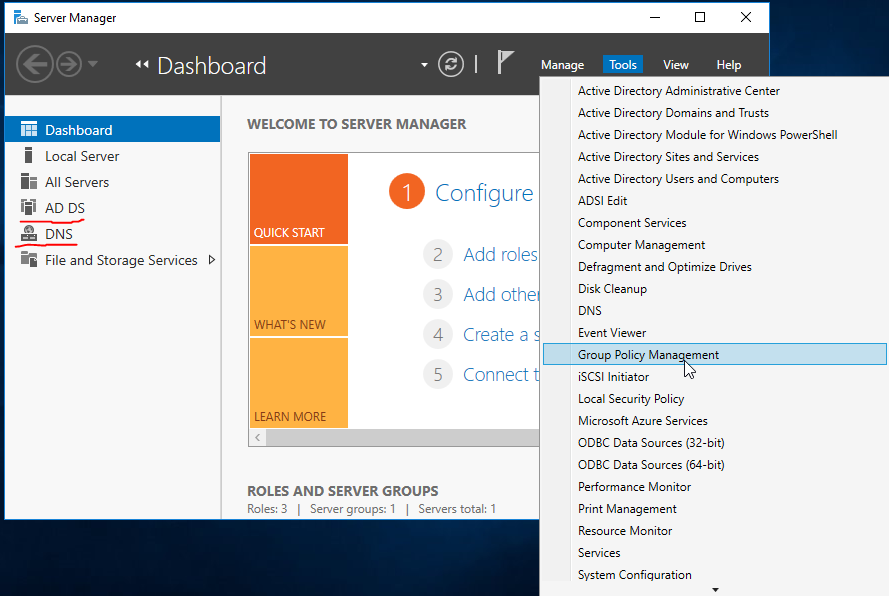Screen dimensions: 889x596
Task: Open Print Management
Action: pos(714,509)
